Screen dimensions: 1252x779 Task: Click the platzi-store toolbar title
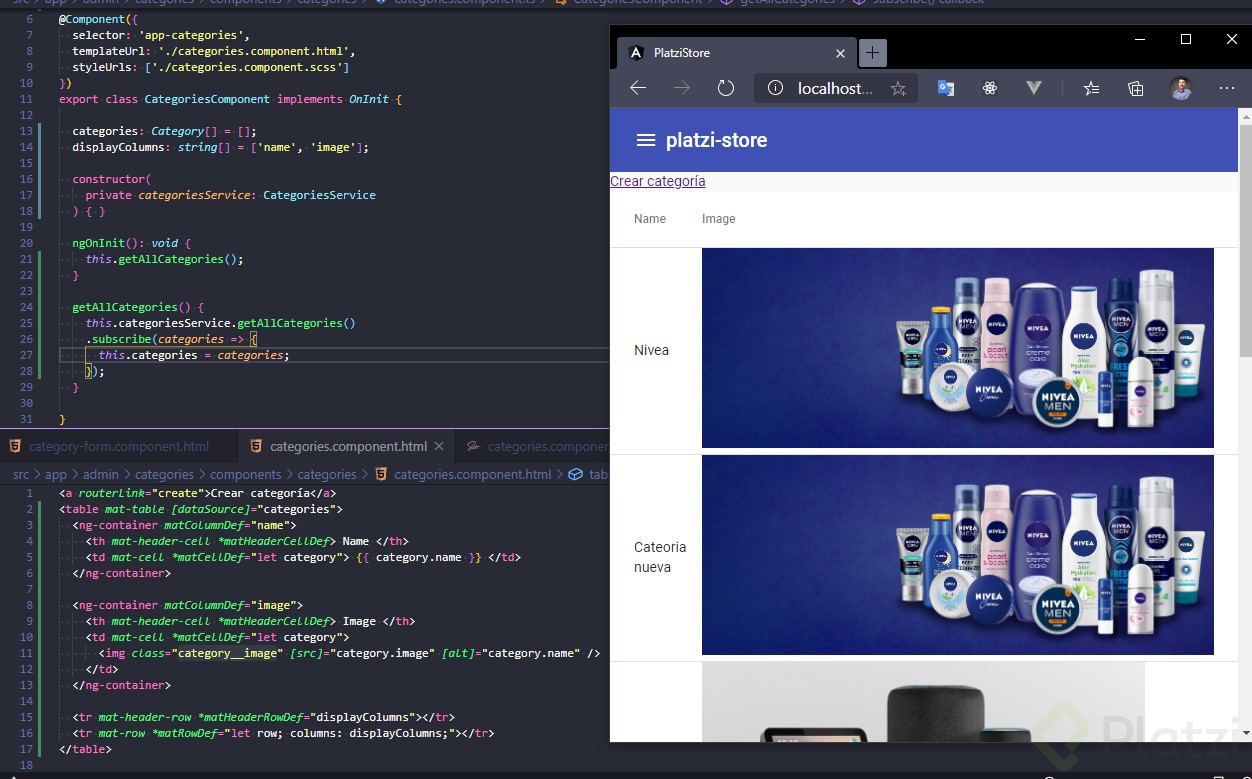point(716,141)
